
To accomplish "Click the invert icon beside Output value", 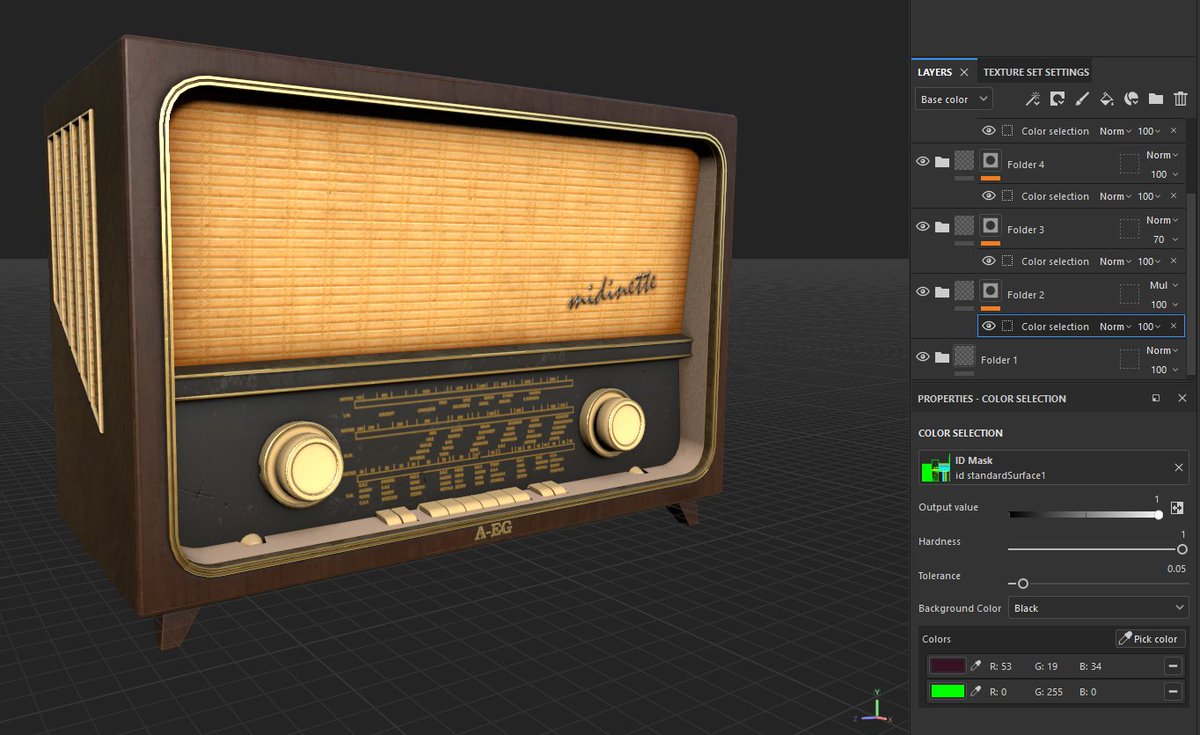I will pos(1177,508).
